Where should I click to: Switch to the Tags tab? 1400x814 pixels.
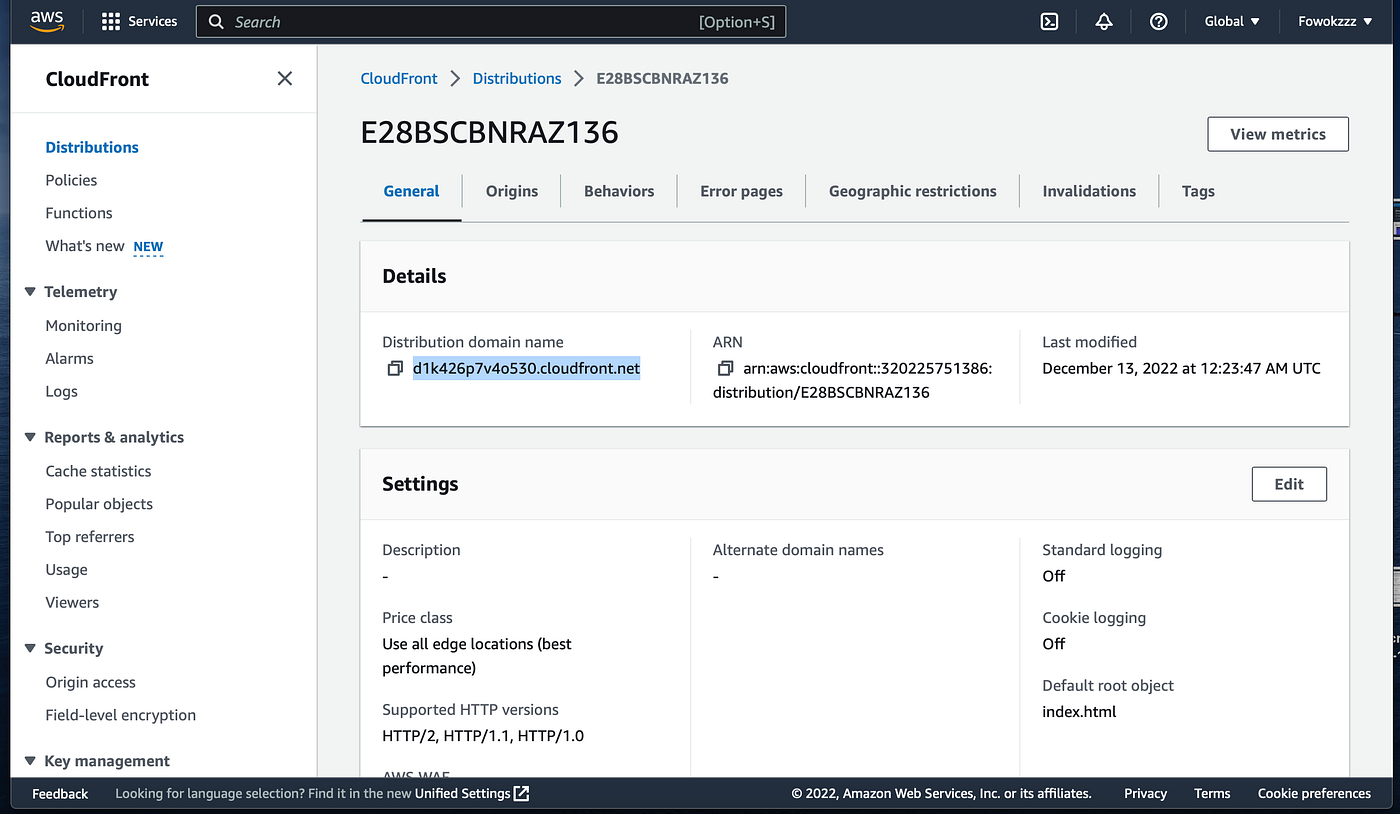point(1198,191)
